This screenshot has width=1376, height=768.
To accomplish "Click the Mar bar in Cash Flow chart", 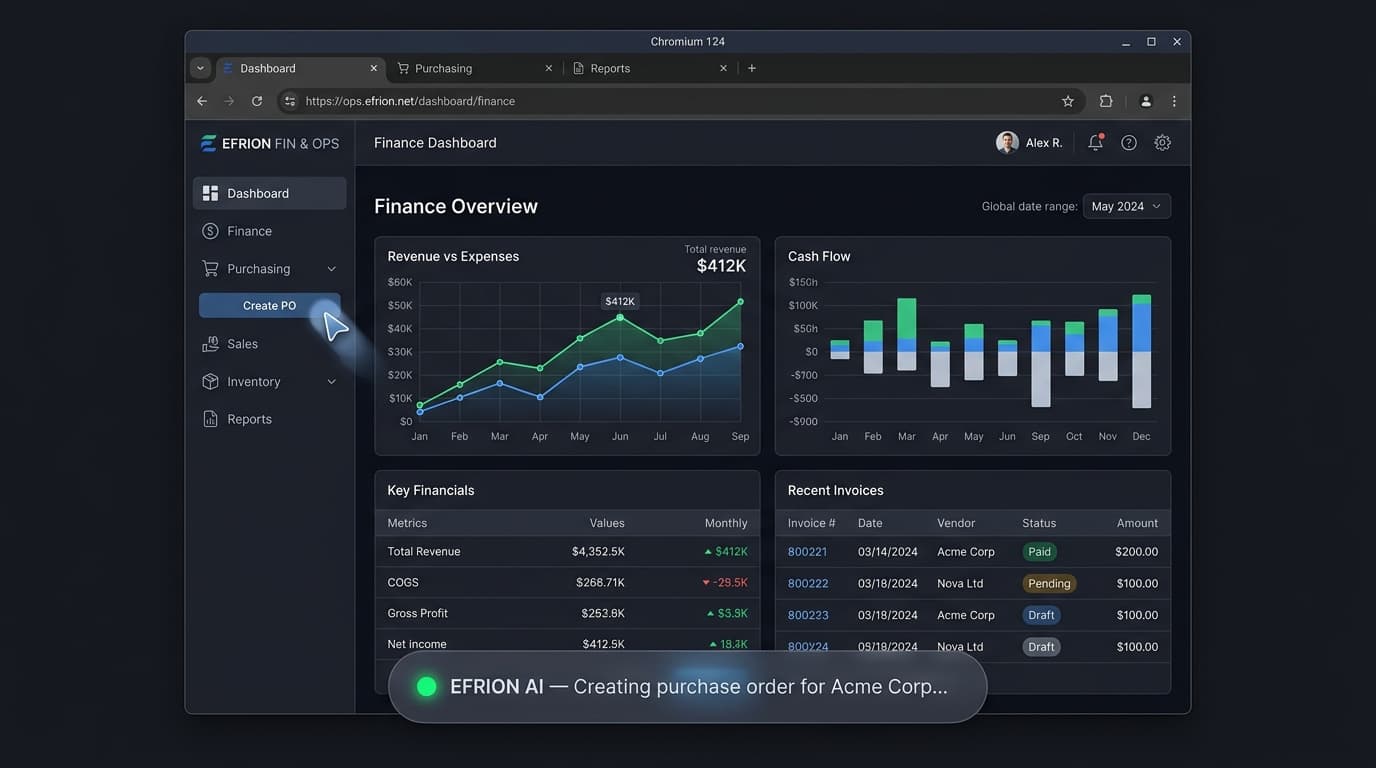I will click(x=907, y=334).
